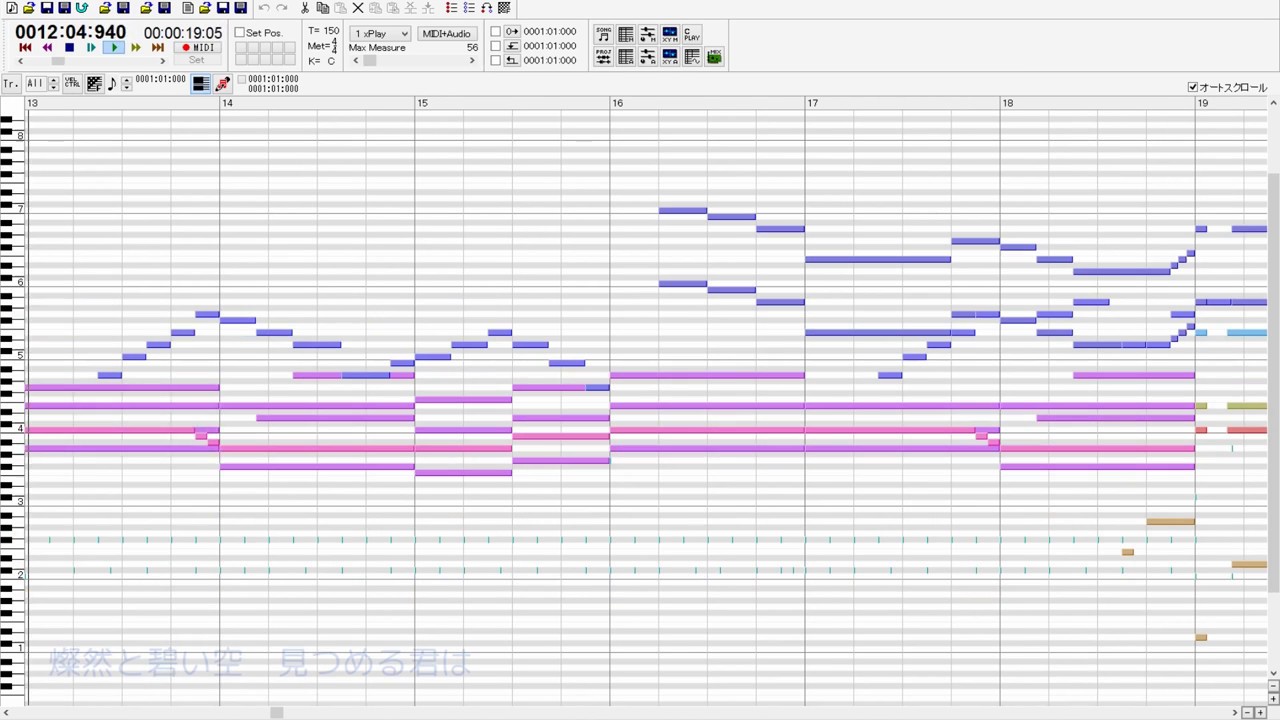
Task: Click the C PLAY icon
Action: [692, 35]
